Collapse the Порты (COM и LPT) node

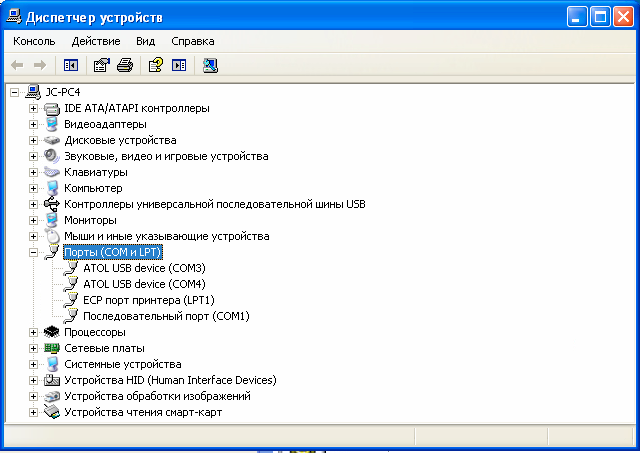[x=33, y=252]
